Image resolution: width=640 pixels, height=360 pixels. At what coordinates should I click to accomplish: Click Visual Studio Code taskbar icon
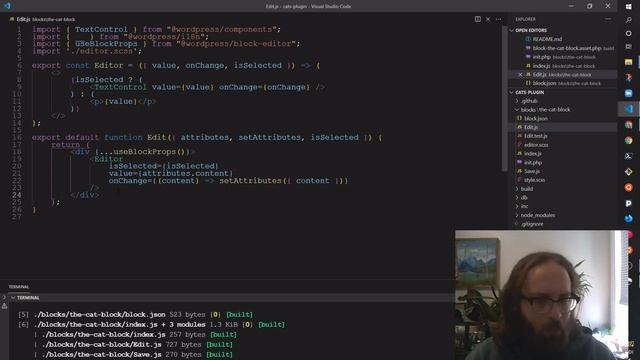click(629, 109)
